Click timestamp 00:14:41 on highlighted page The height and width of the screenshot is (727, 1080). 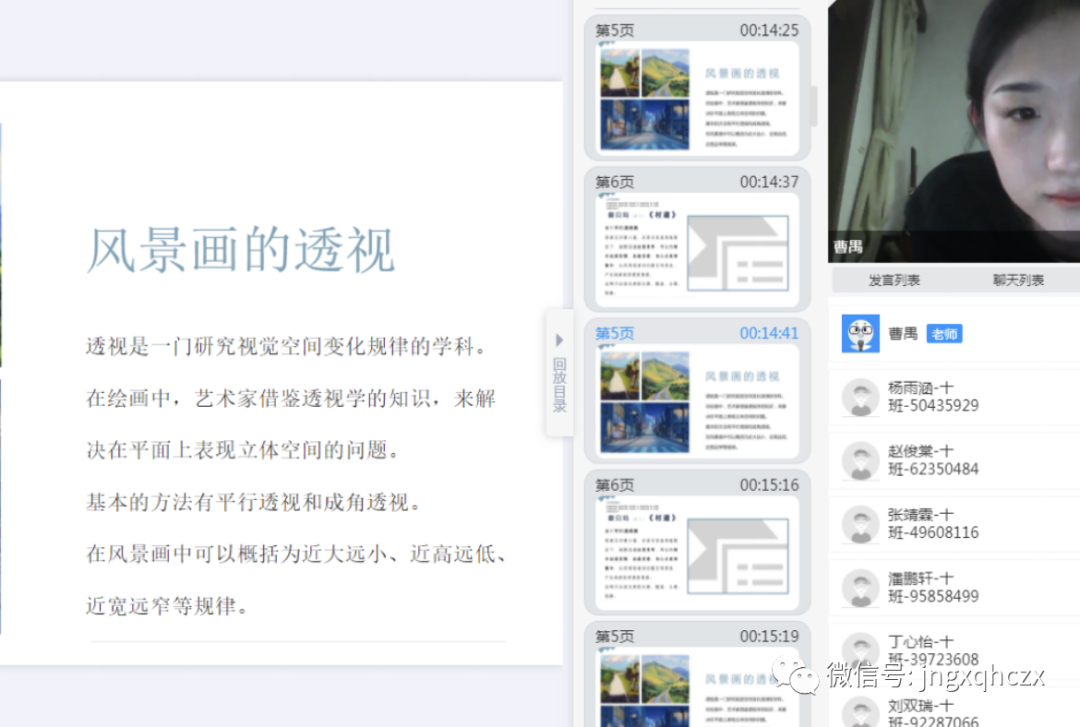click(x=769, y=333)
